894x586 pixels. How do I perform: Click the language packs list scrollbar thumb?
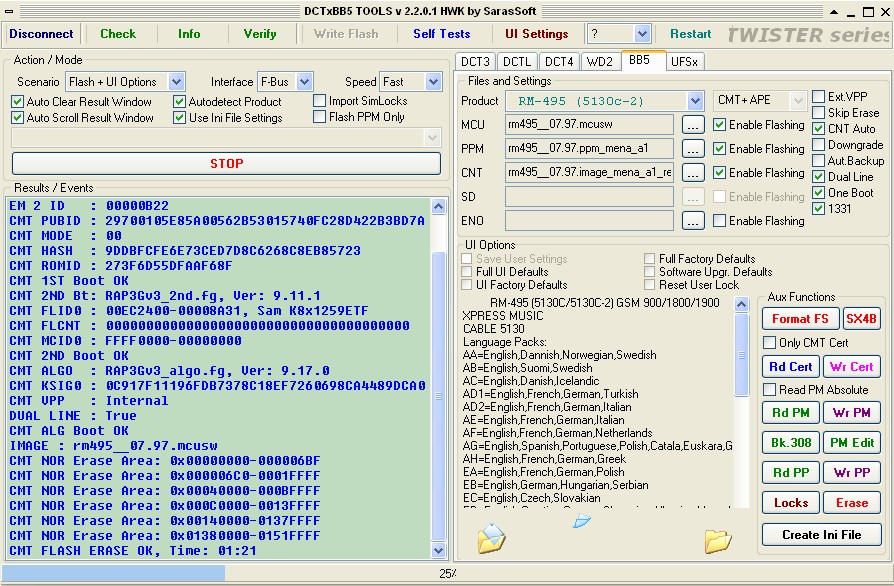tap(741, 355)
